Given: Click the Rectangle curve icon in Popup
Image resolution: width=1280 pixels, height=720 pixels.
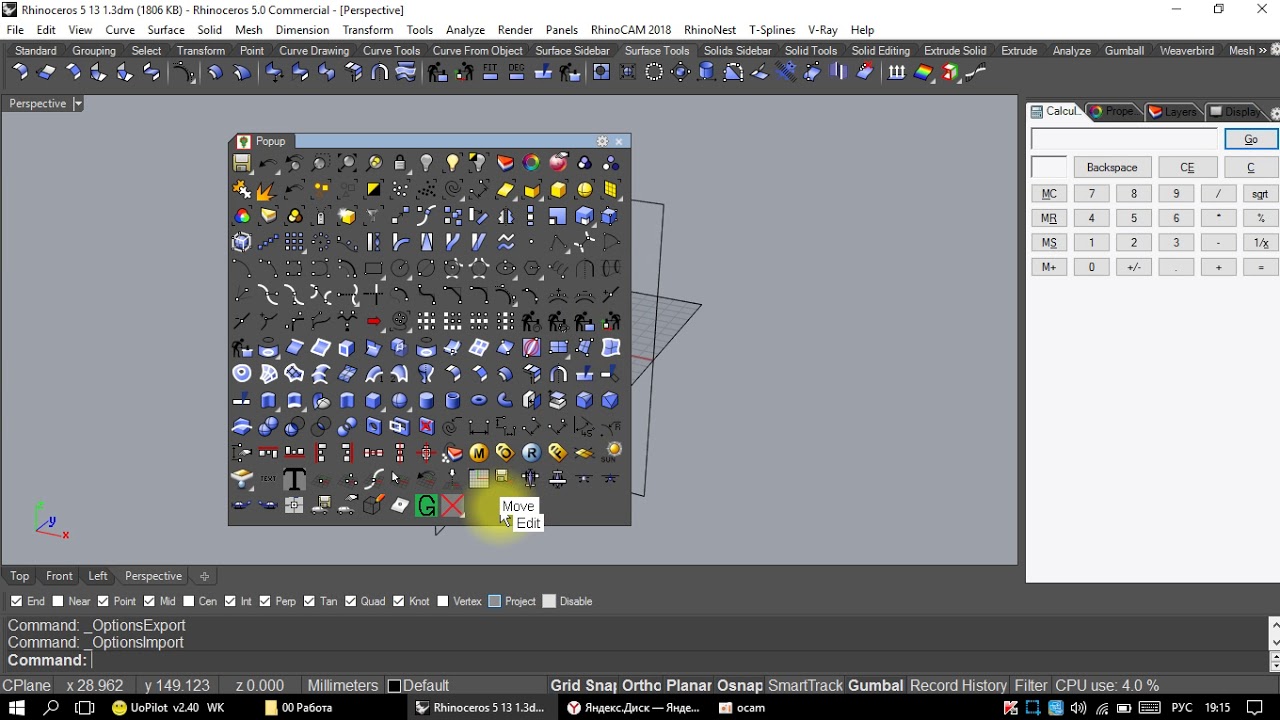Looking at the screenshot, I should point(373,268).
